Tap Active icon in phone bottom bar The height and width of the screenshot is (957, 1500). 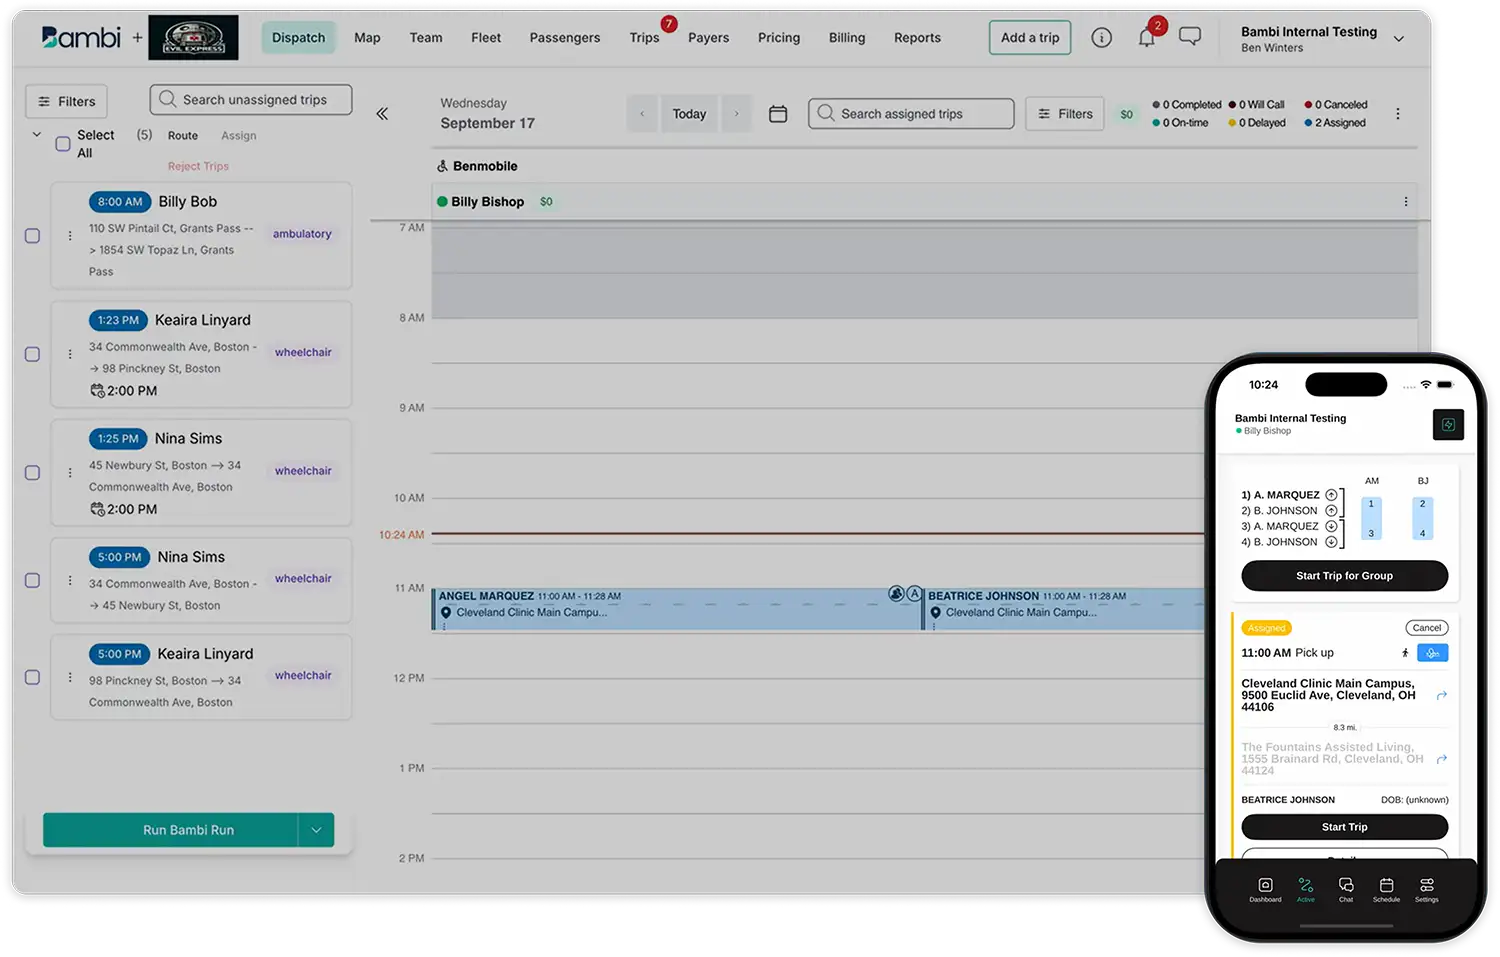tap(1306, 889)
